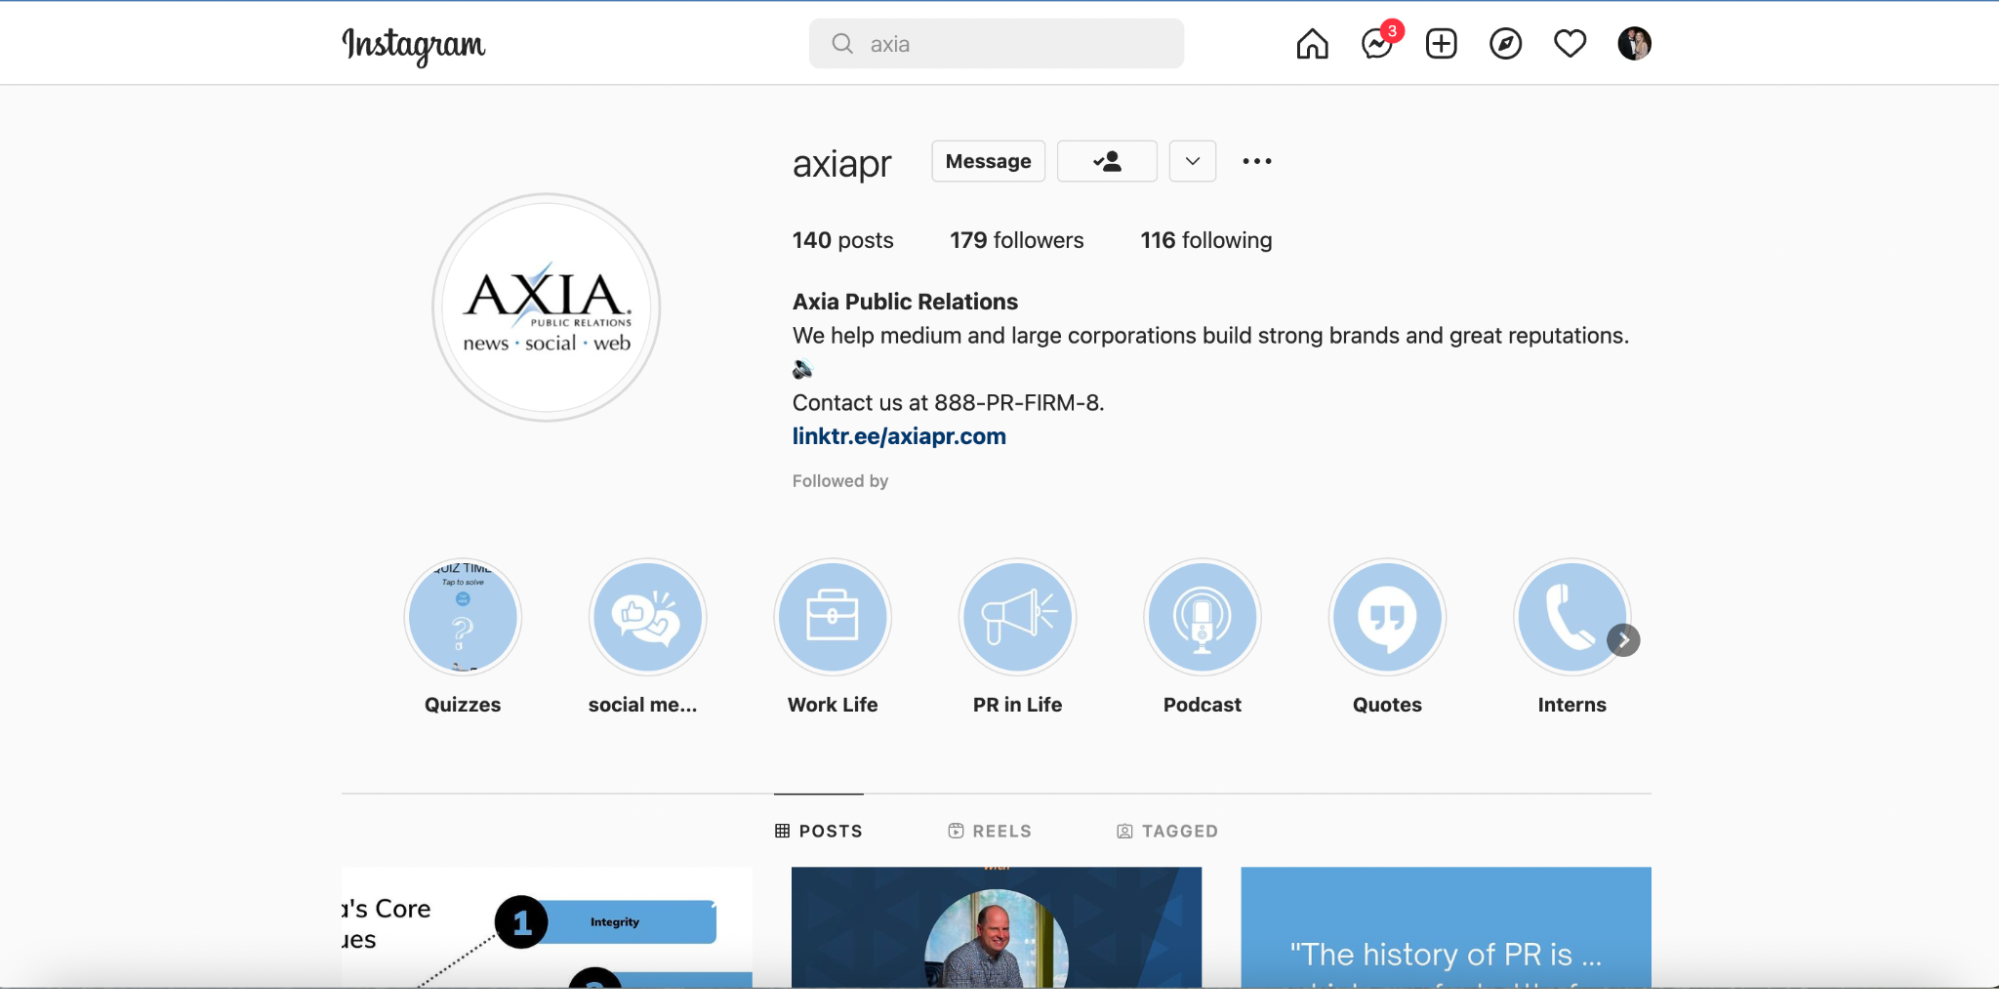The image size is (1999, 989).
Task: Click the messenger notification badge showing 3
Action: [x=1390, y=33]
